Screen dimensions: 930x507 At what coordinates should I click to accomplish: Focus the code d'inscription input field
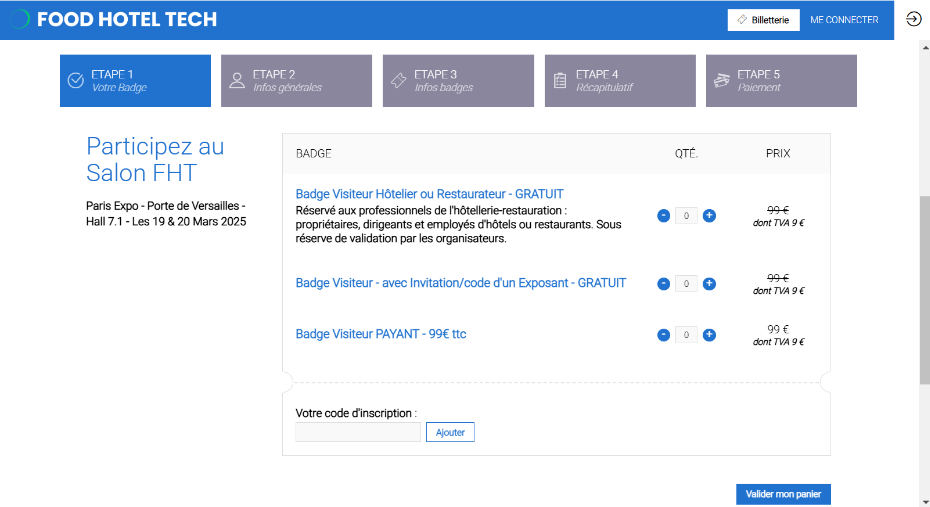tap(358, 432)
